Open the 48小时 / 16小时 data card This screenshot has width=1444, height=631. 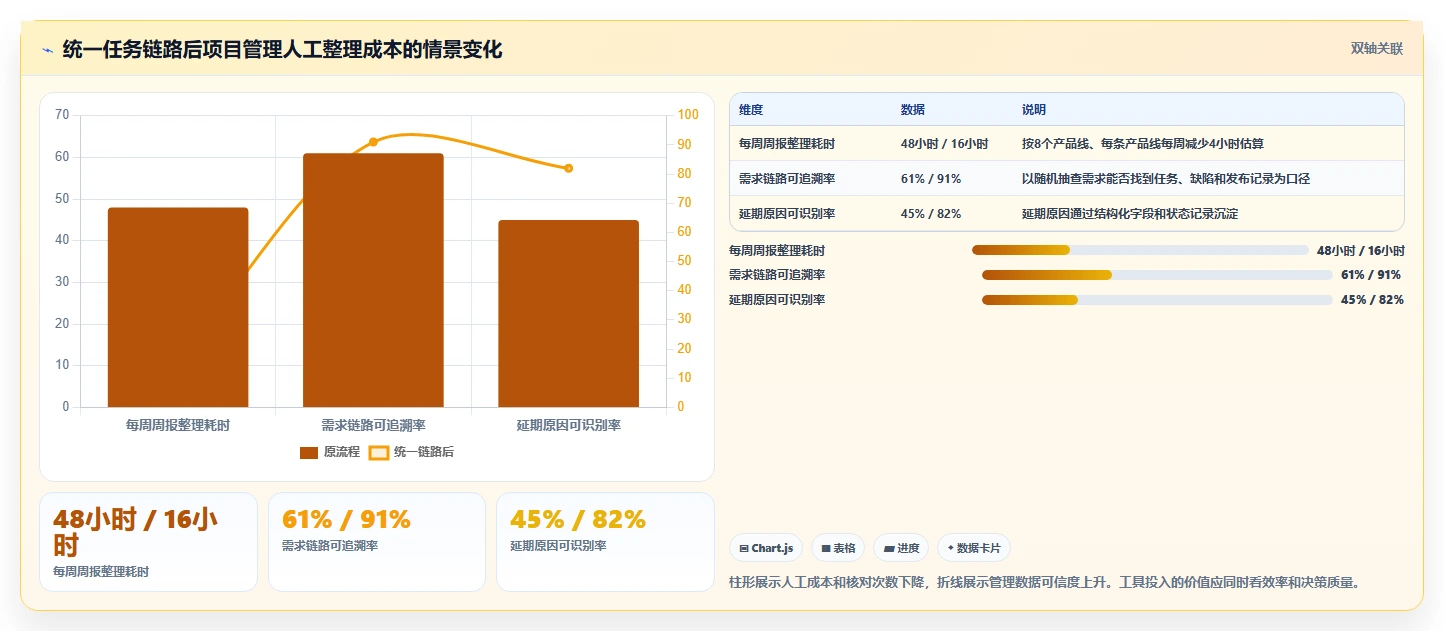[148, 542]
